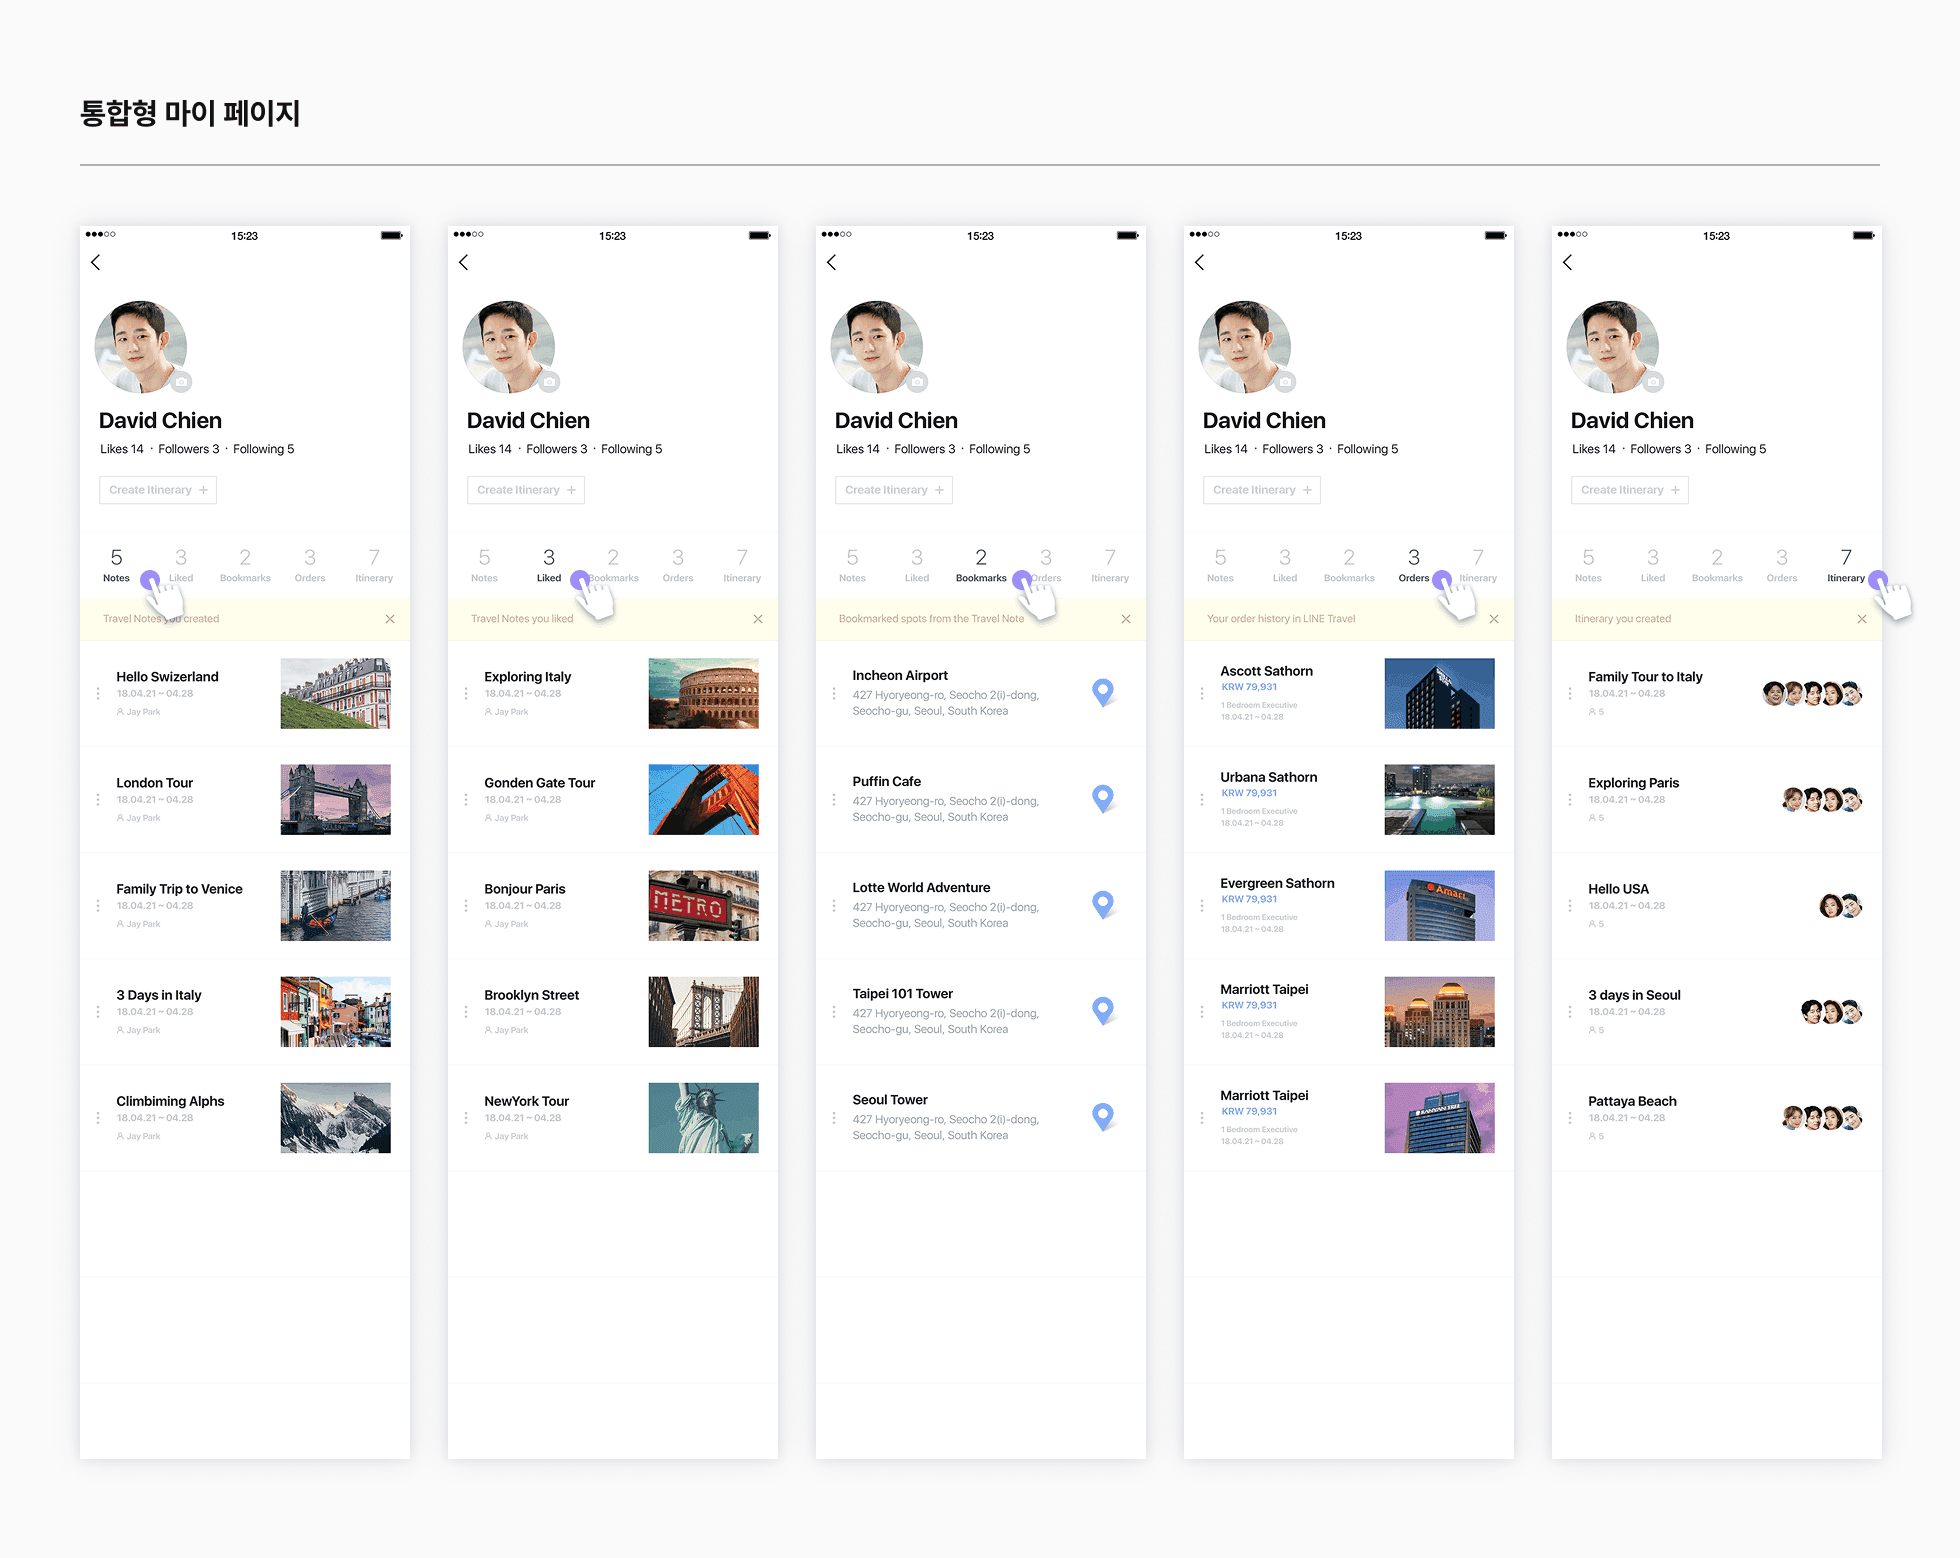Dismiss the 'Travel Notes you liked' banner

click(758, 619)
